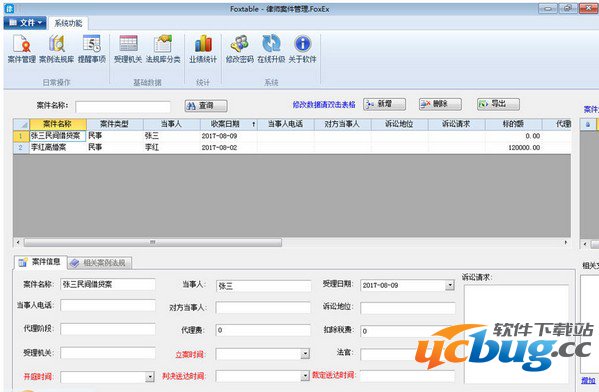599x392 pixels.
Task: Click 诉讼地位 input field
Action: pos(408,308)
